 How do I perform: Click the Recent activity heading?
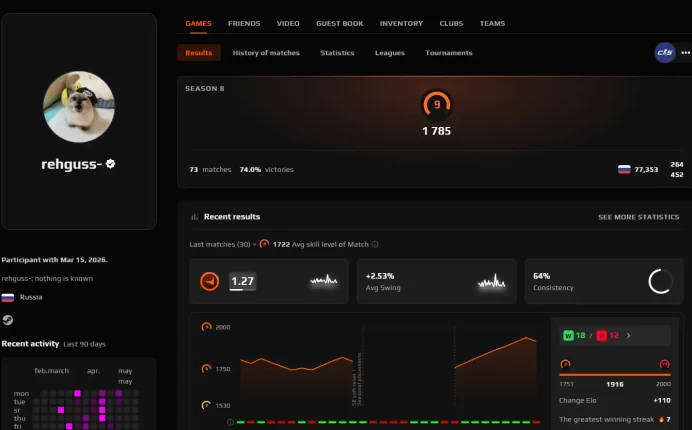click(x=30, y=343)
